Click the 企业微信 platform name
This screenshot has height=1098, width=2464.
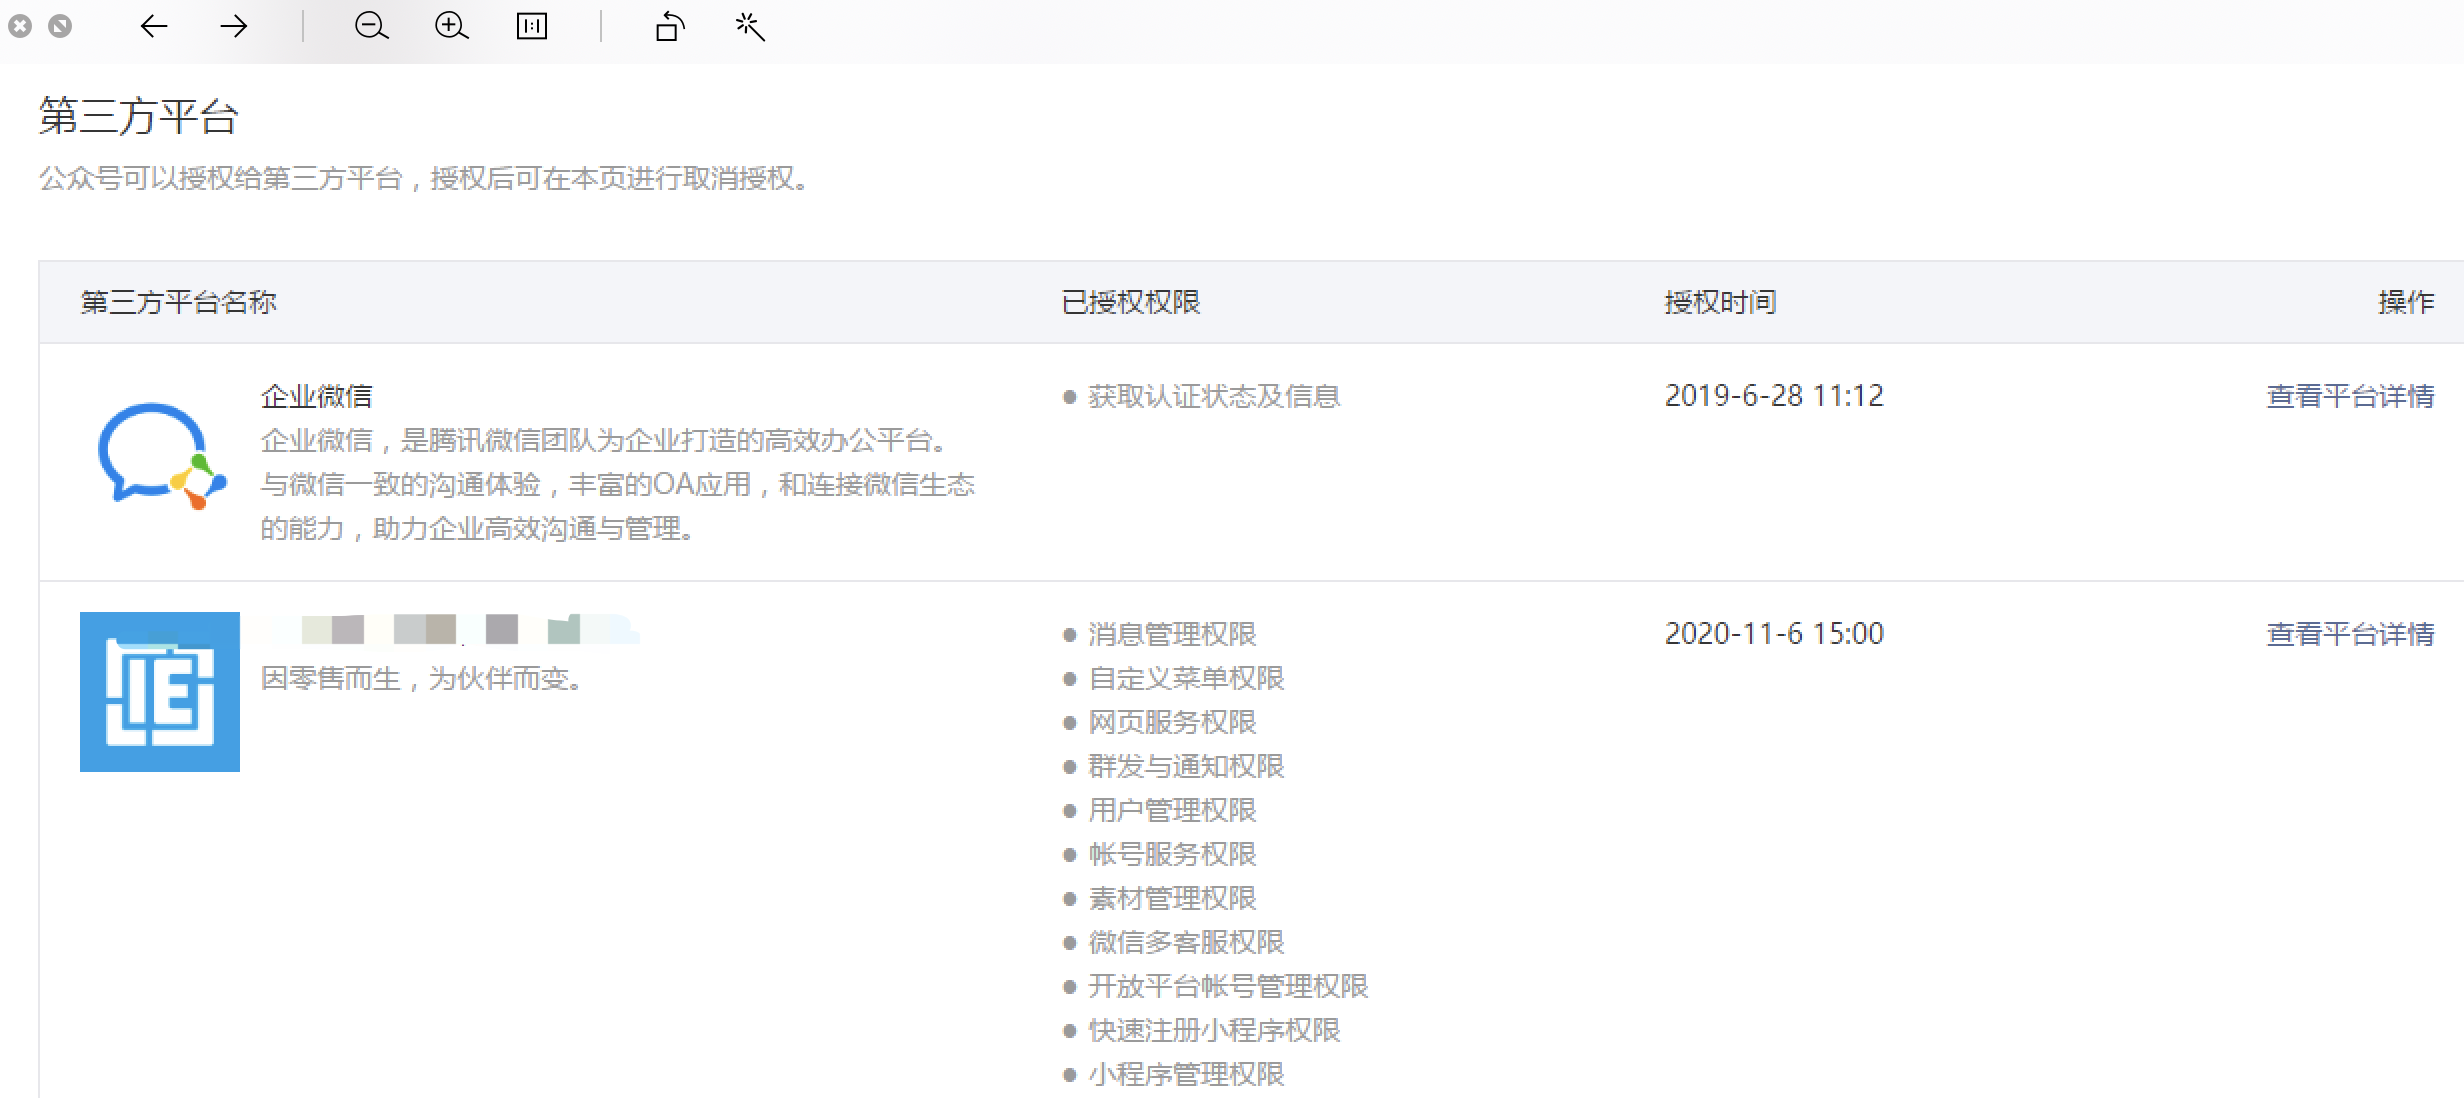click(316, 396)
